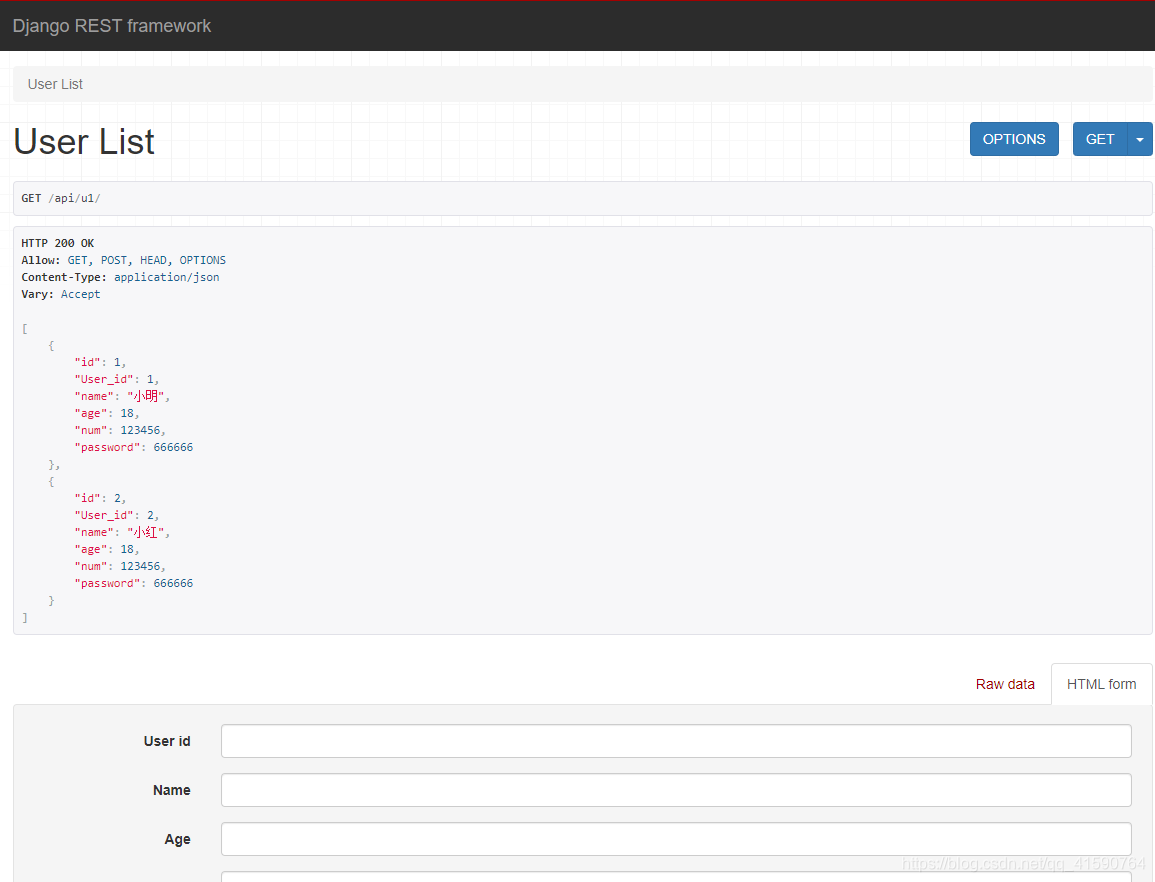Click the User id form label

(x=166, y=741)
